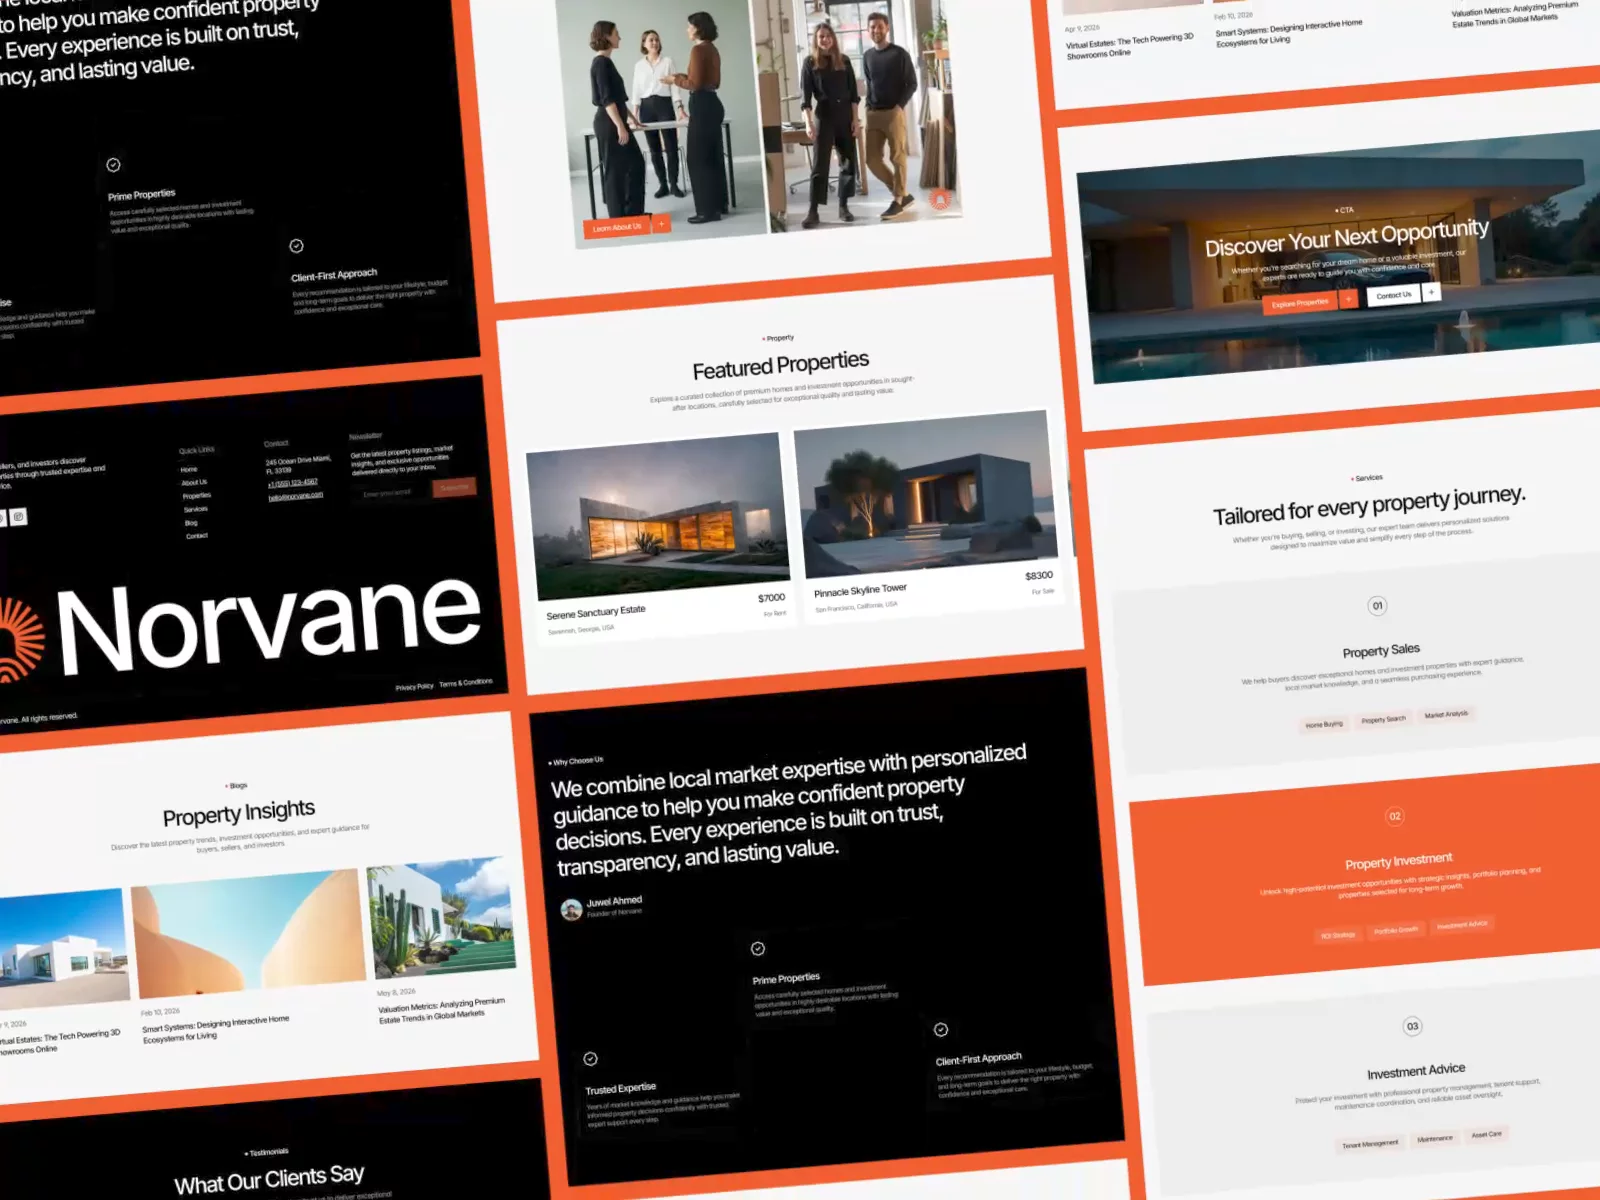Open the Terms & Conditions footer link
The height and width of the screenshot is (1200, 1600).
pyautogui.click(x=466, y=683)
